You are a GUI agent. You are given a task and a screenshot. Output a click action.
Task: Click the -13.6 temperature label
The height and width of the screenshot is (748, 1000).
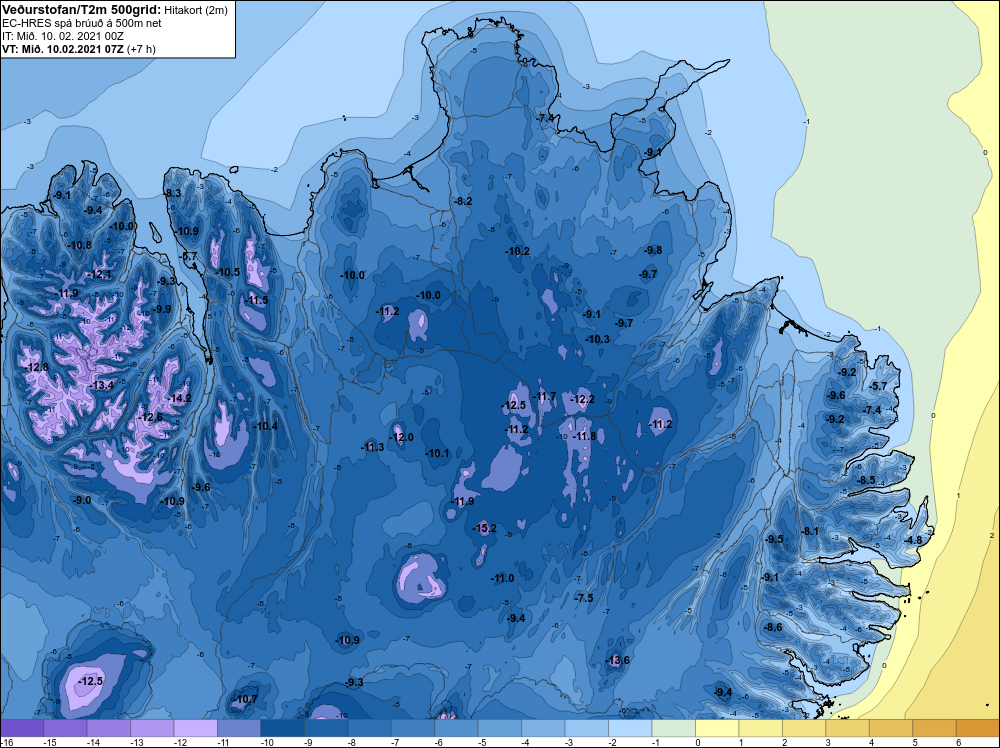click(x=617, y=660)
